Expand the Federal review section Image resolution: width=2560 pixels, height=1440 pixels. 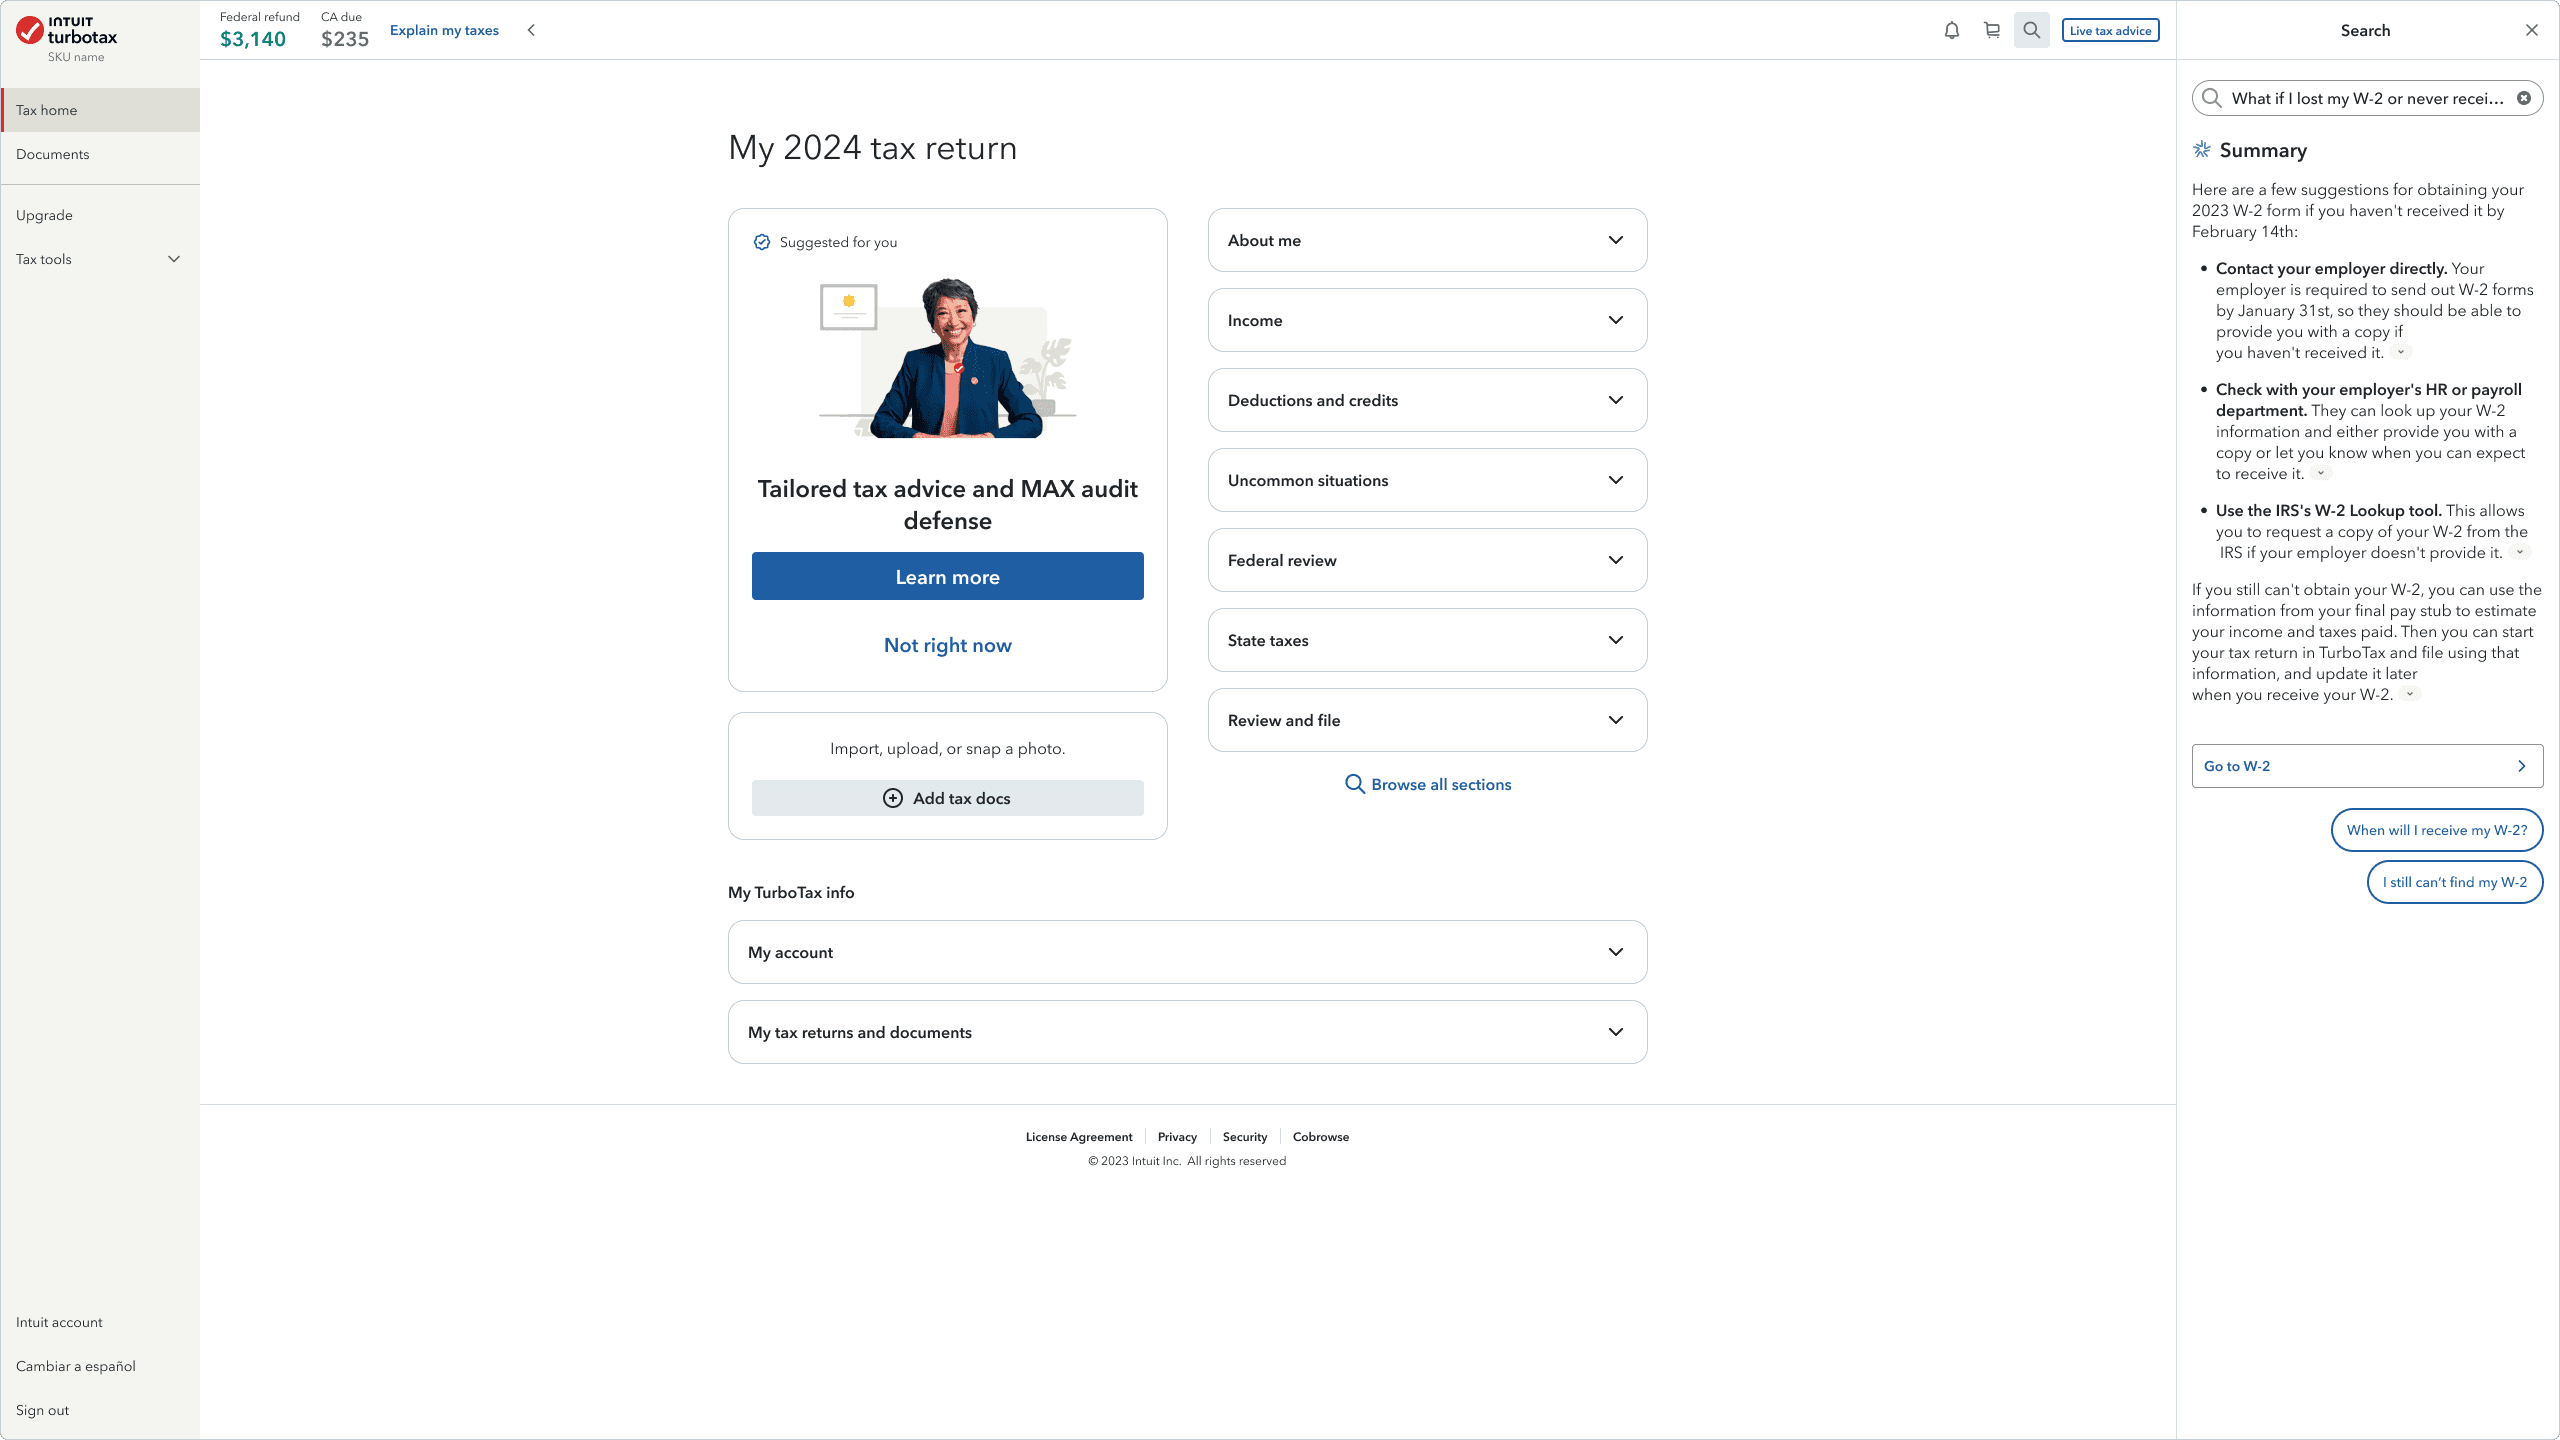click(1427, 560)
